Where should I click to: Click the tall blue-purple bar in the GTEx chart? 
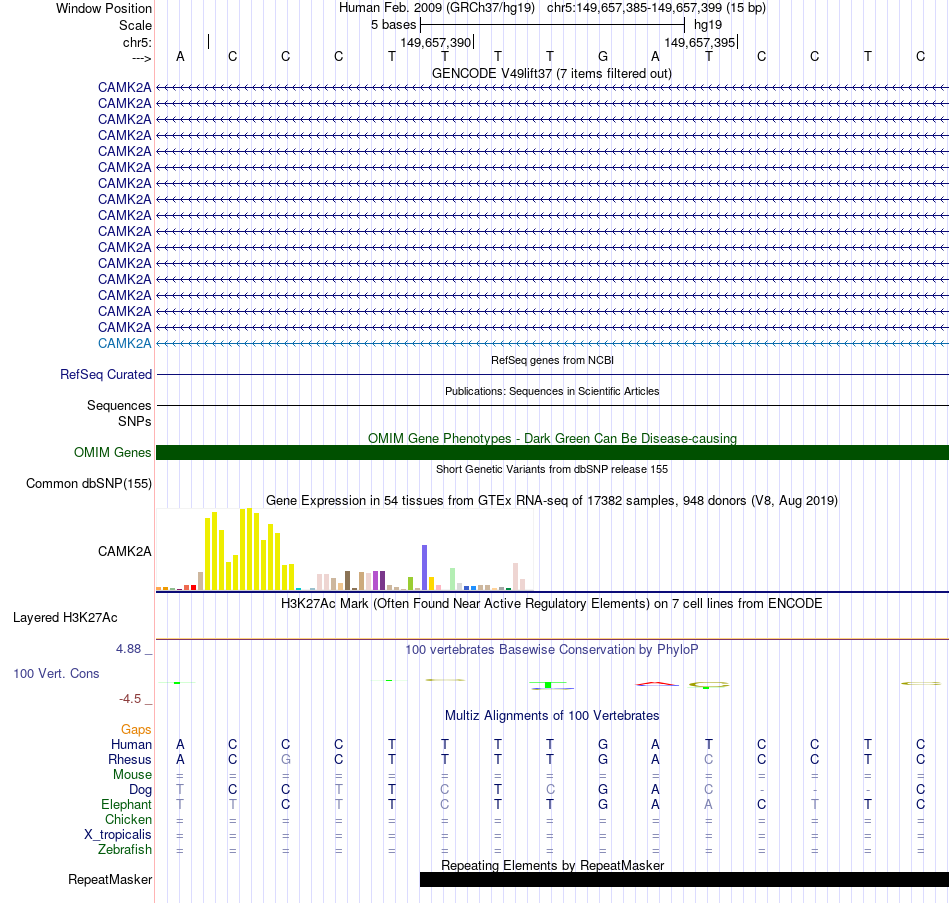[425, 567]
